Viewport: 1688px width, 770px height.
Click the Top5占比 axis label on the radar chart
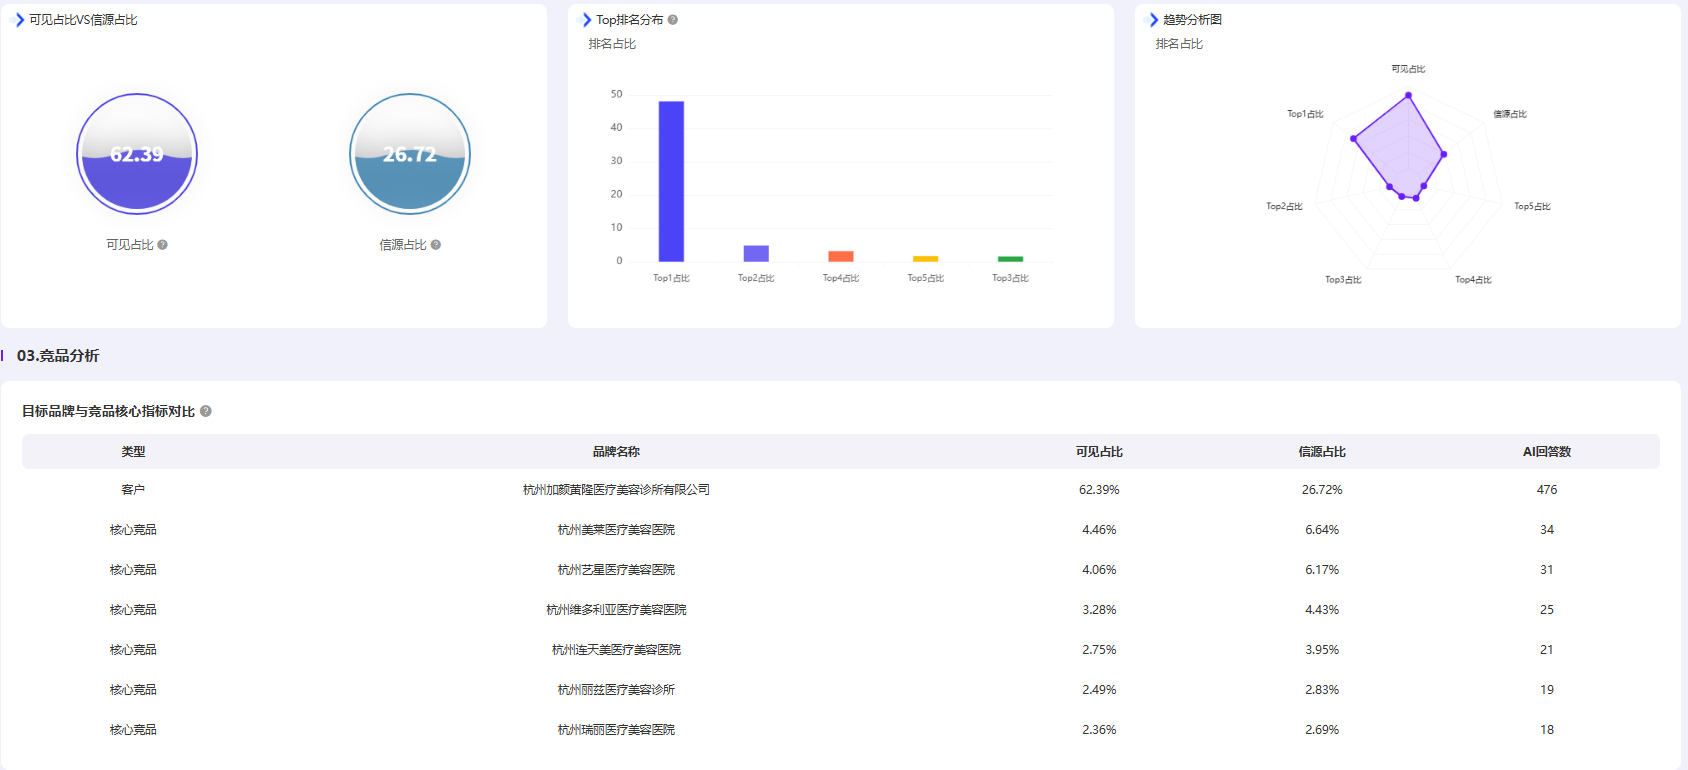(x=1532, y=207)
